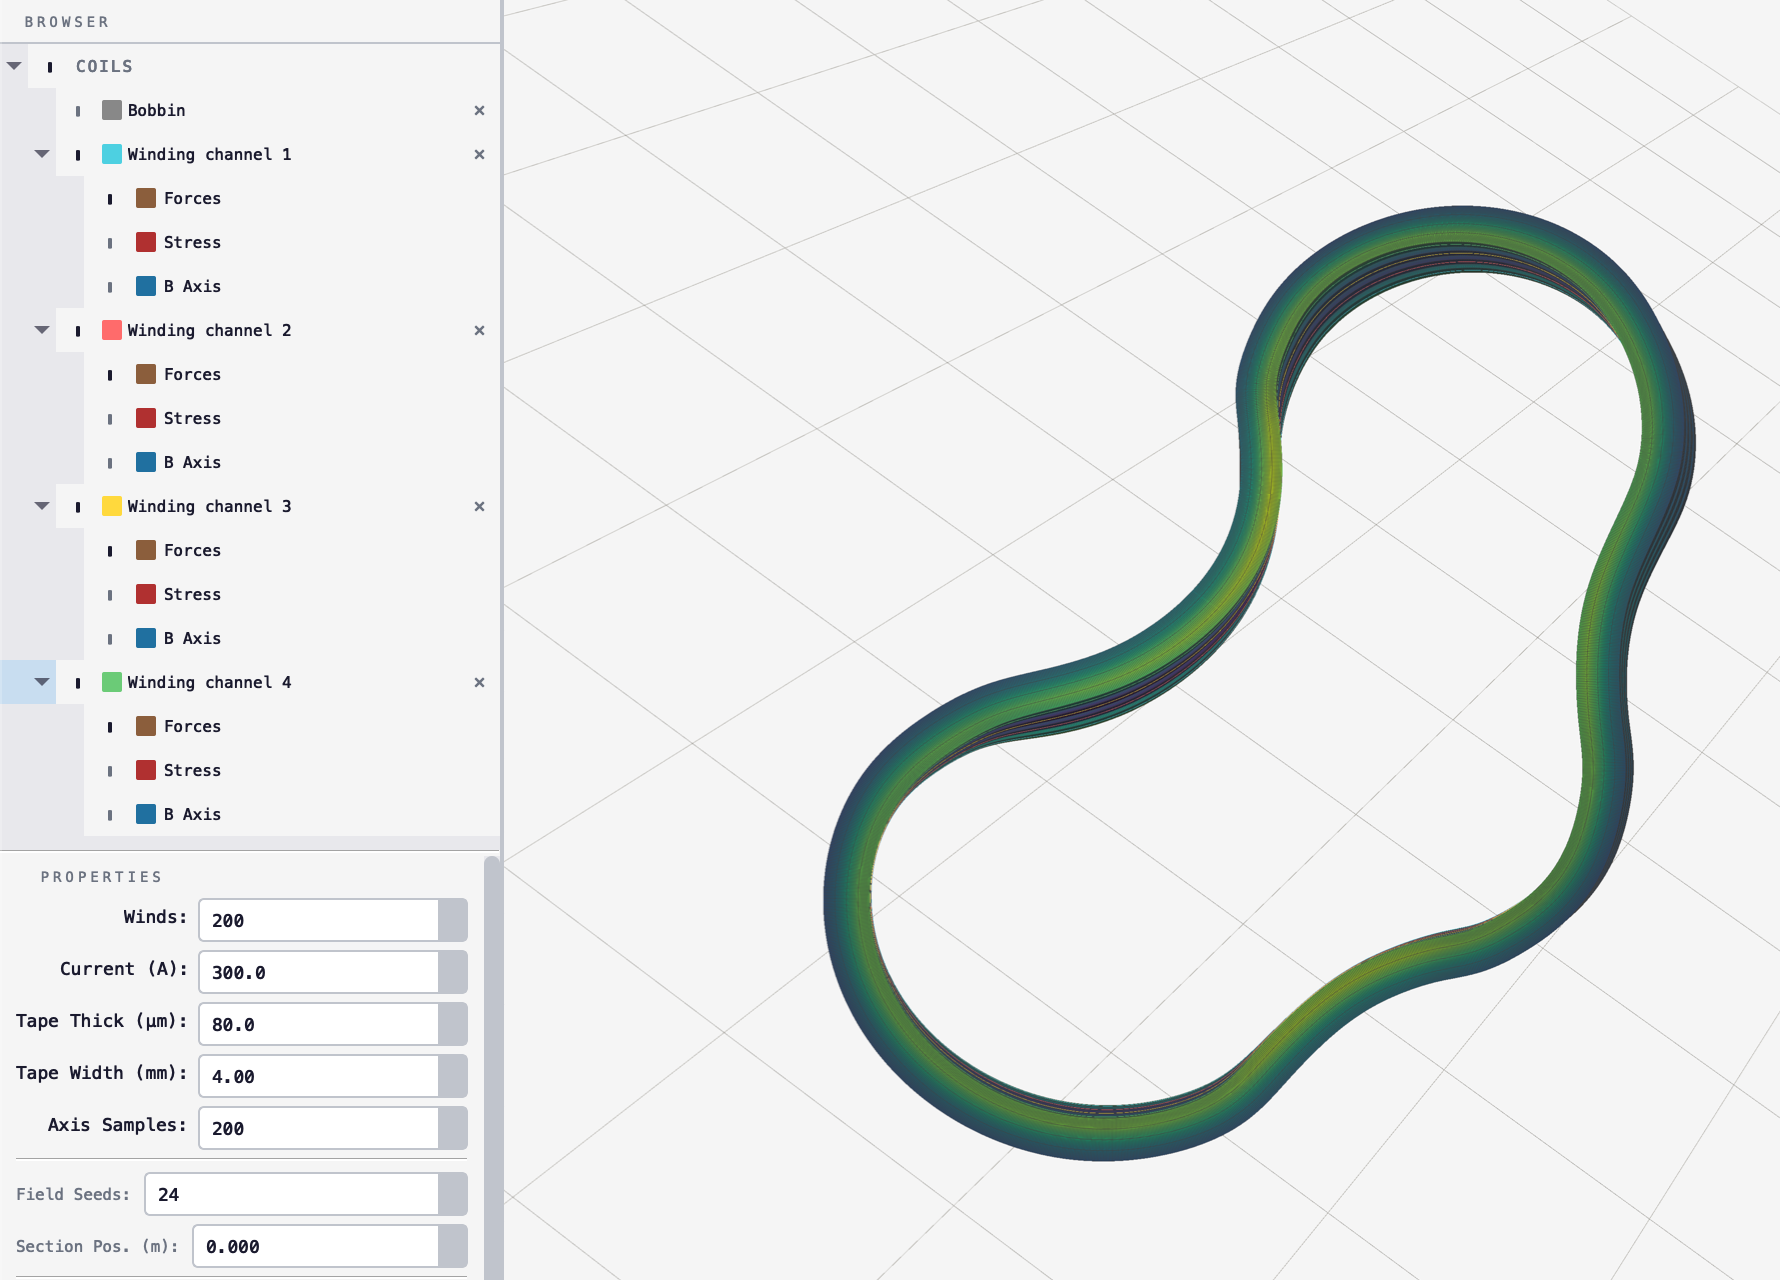1780x1280 pixels.
Task: Toggle visibility of channel 4 Stress
Action: click(110, 771)
